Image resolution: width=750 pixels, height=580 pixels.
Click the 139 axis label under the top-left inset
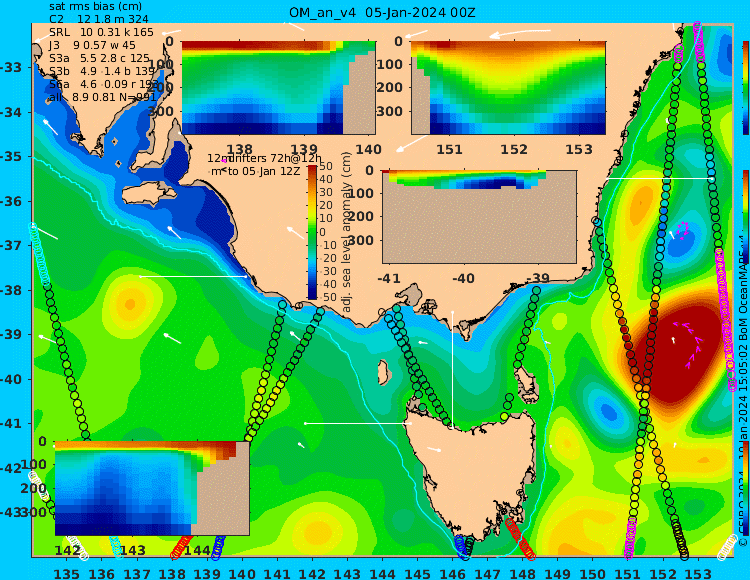304,150
